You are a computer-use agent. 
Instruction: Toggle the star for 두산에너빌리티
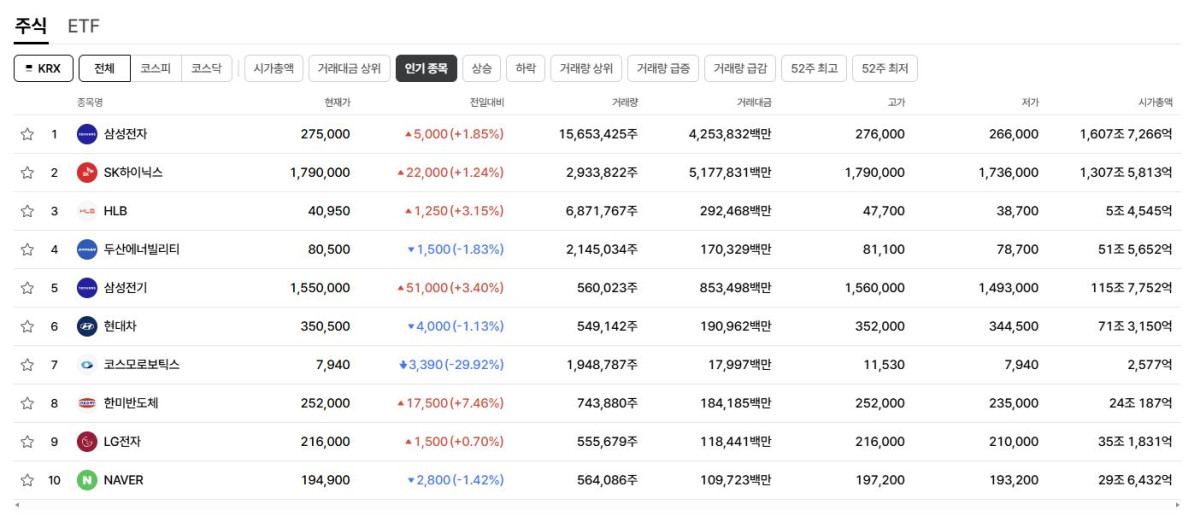pyautogui.click(x=27, y=250)
